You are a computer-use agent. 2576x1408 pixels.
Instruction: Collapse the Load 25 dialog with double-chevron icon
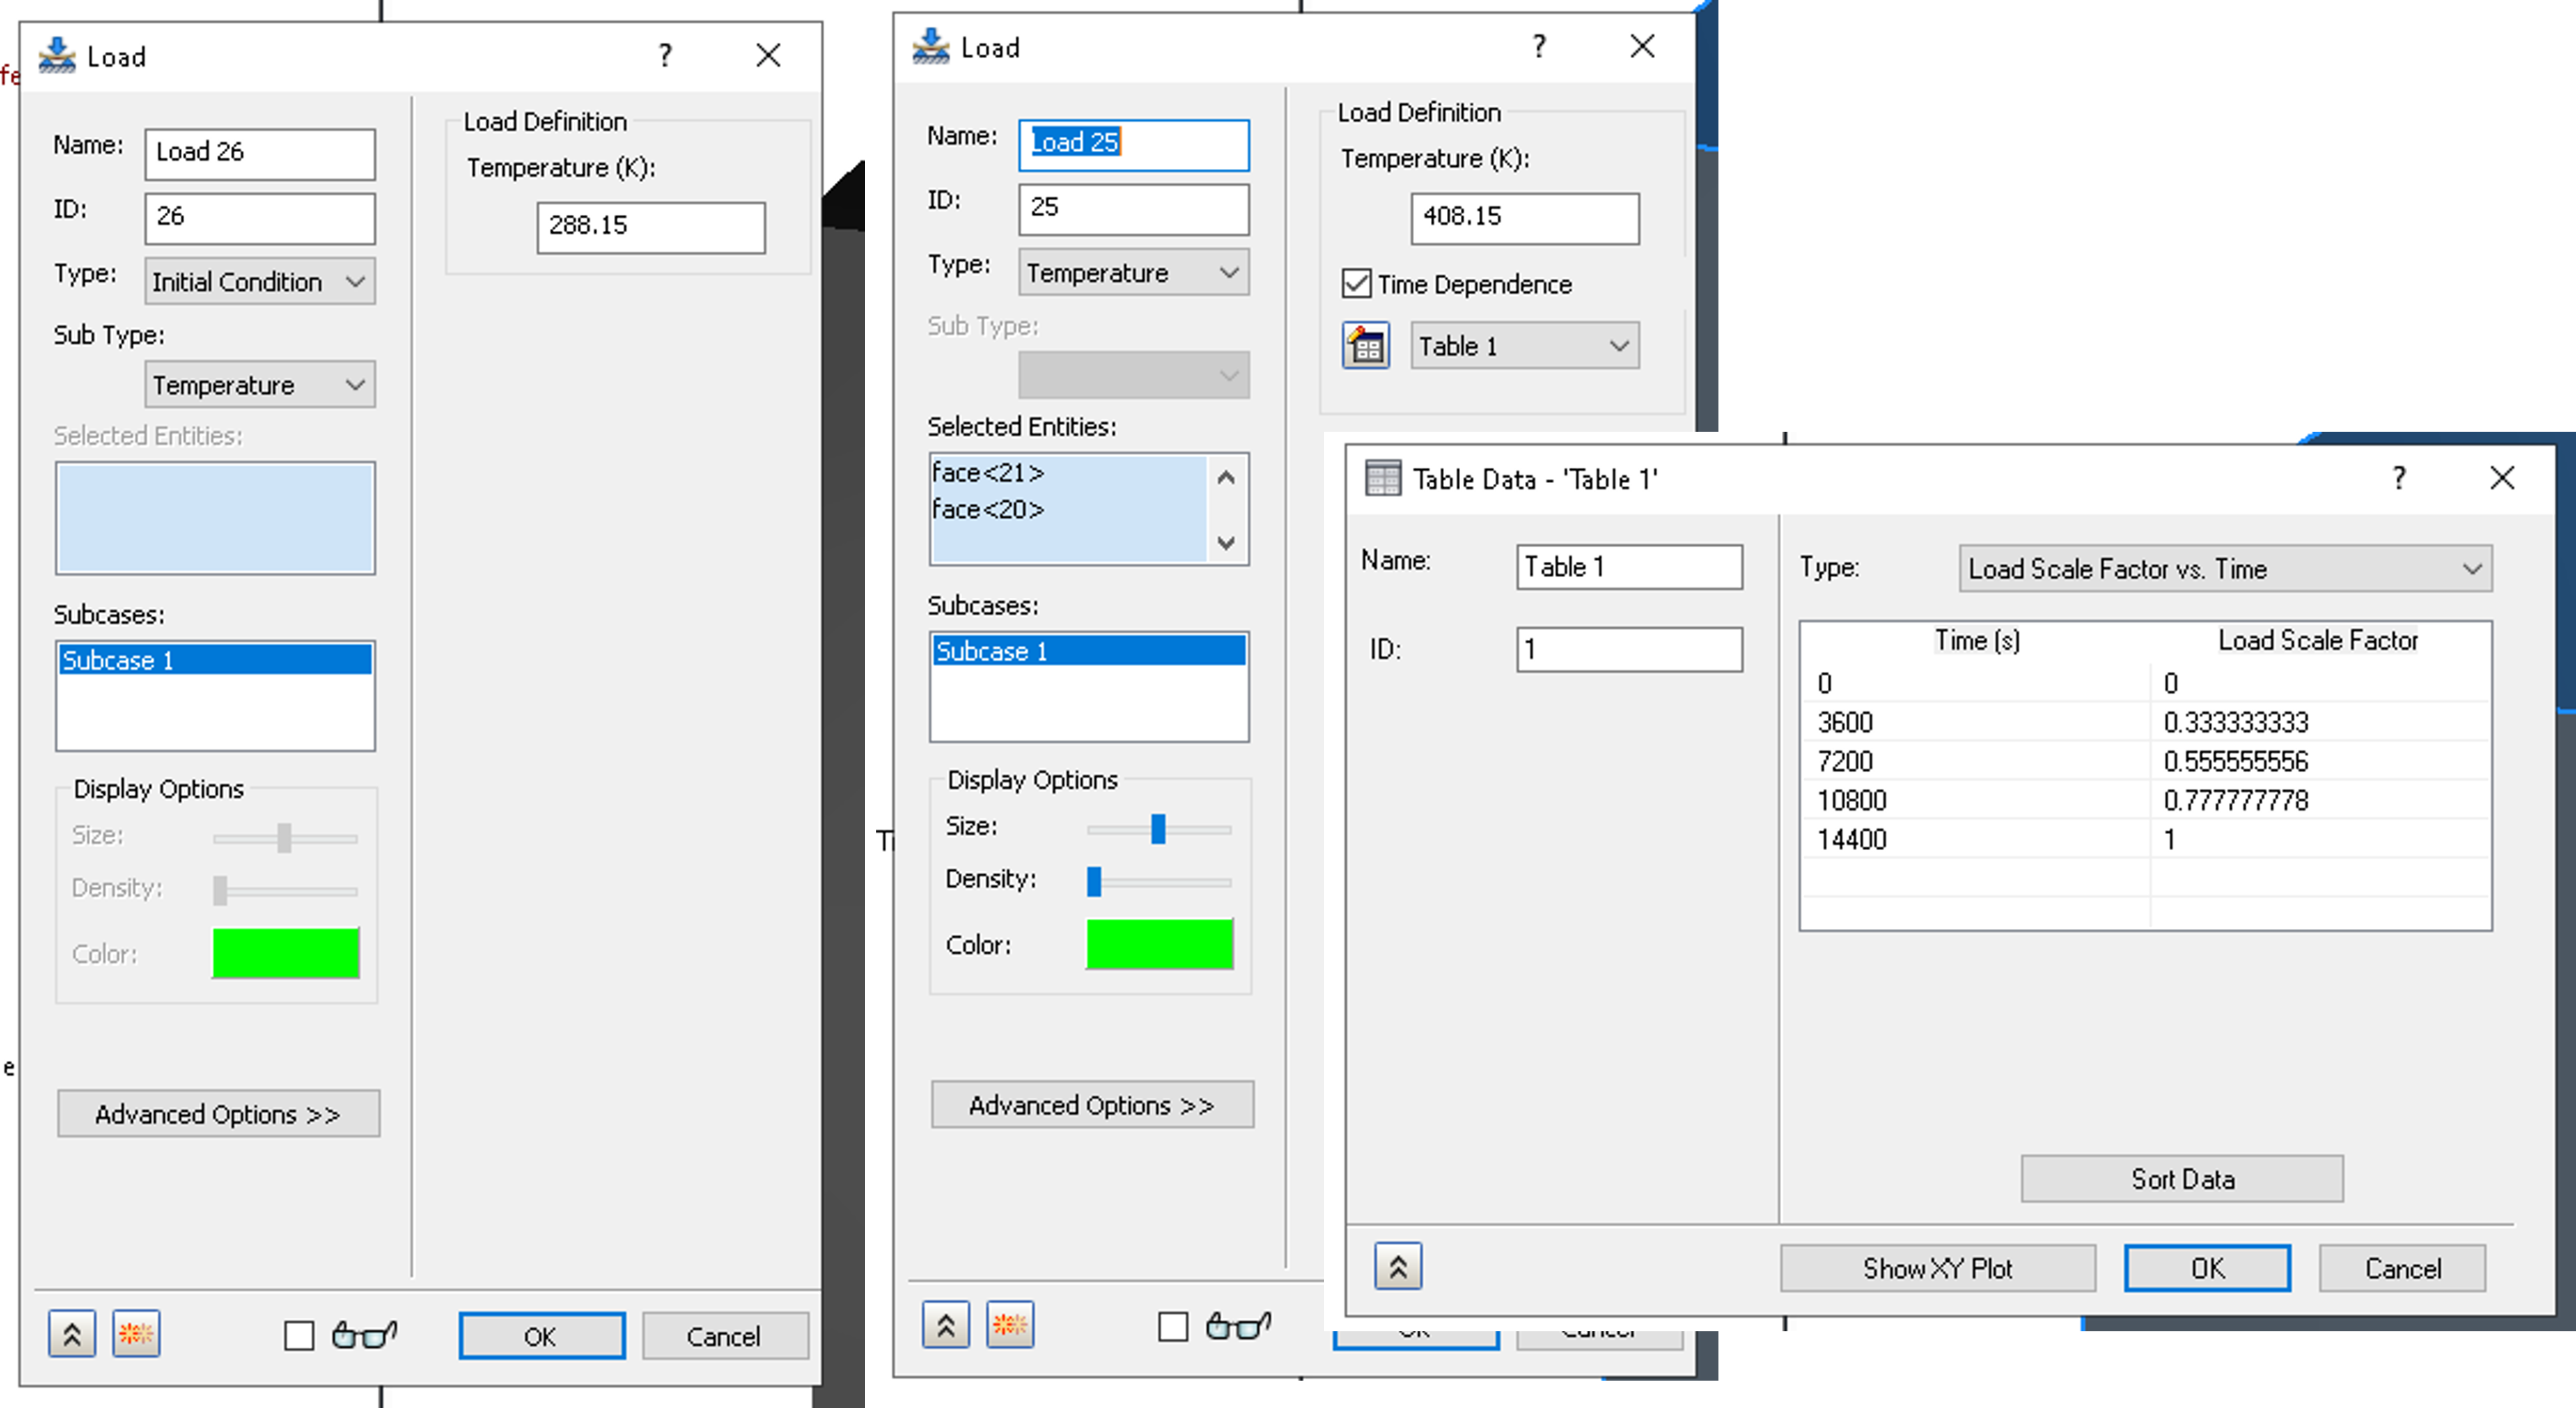tap(945, 1325)
